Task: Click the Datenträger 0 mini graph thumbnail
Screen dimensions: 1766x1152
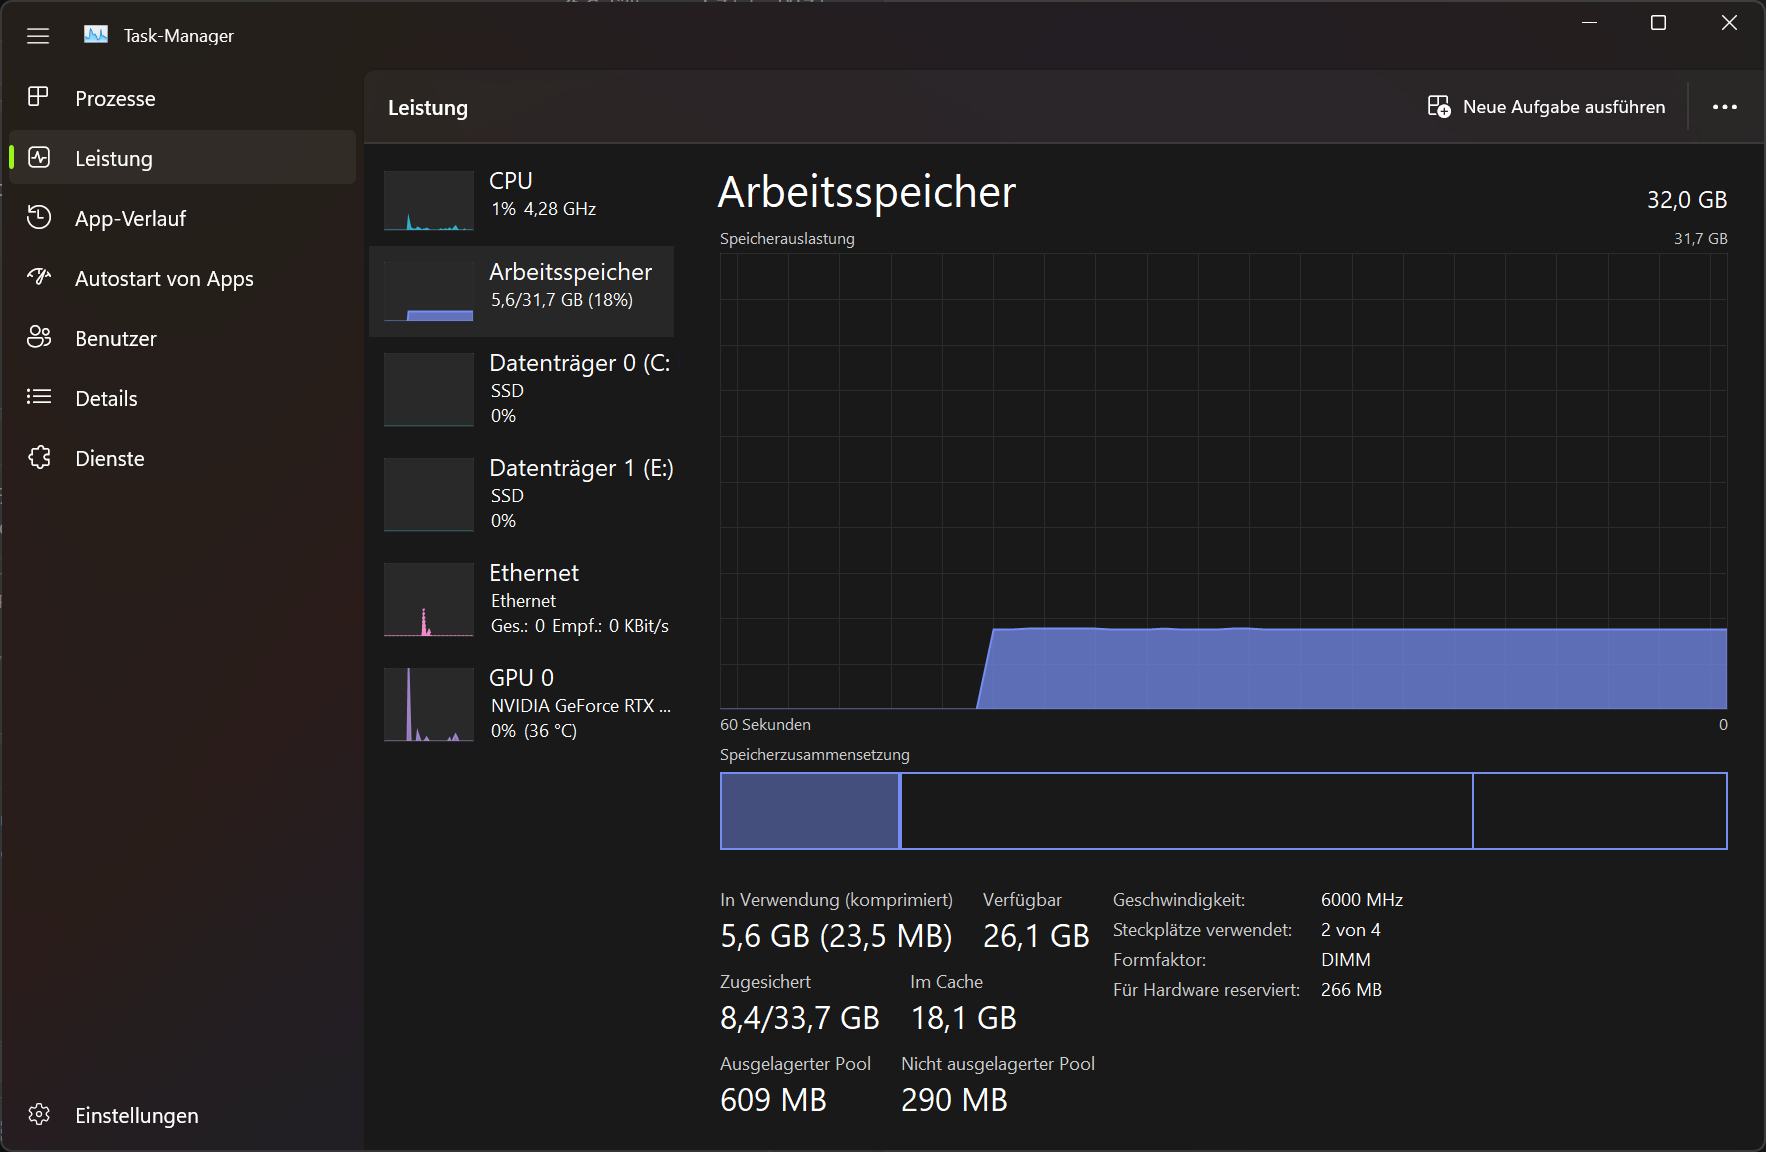Action: click(429, 390)
